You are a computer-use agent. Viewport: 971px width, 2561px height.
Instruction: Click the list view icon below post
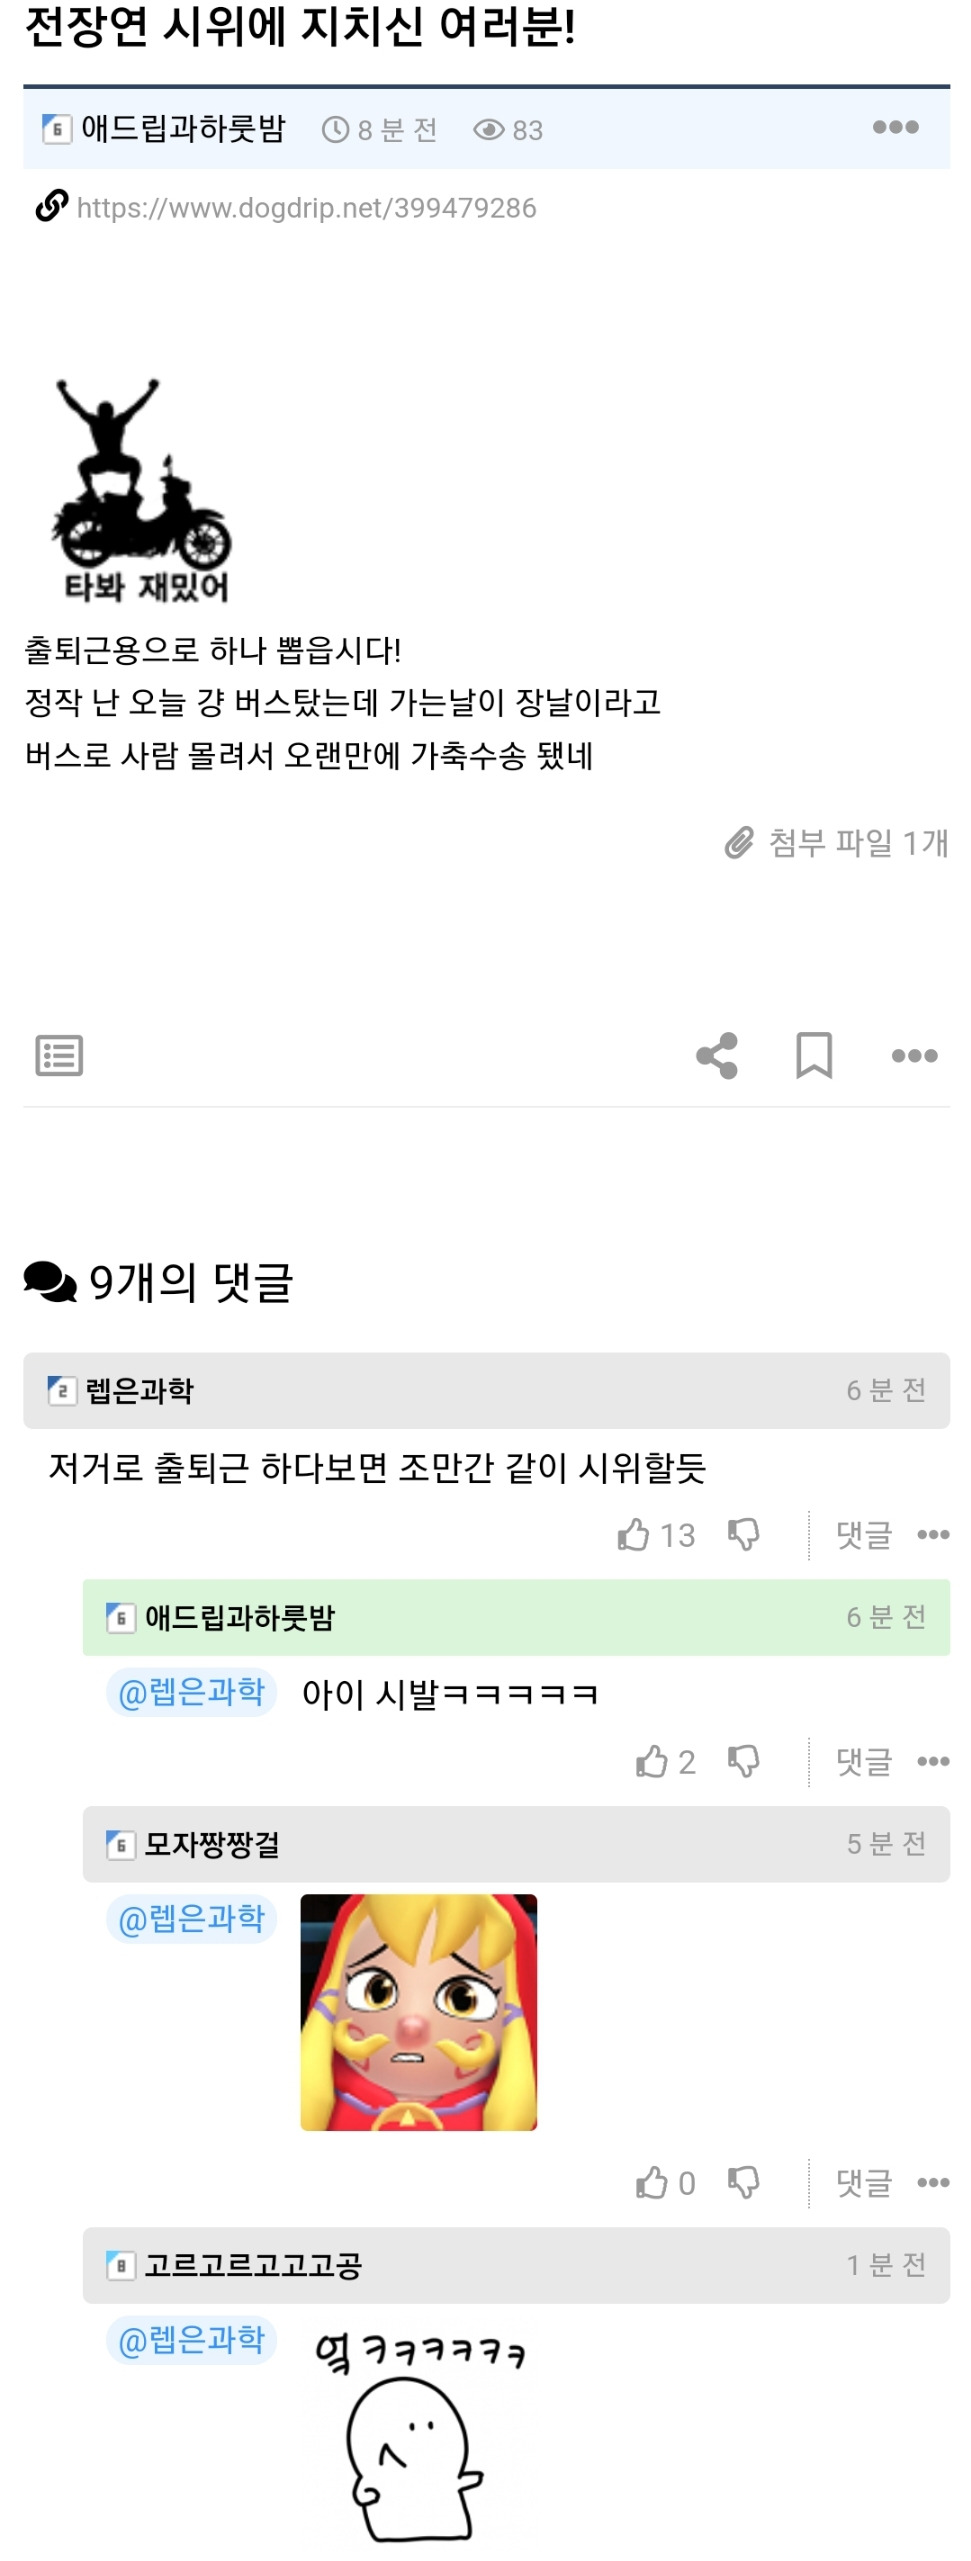[x=59, y=1056]
